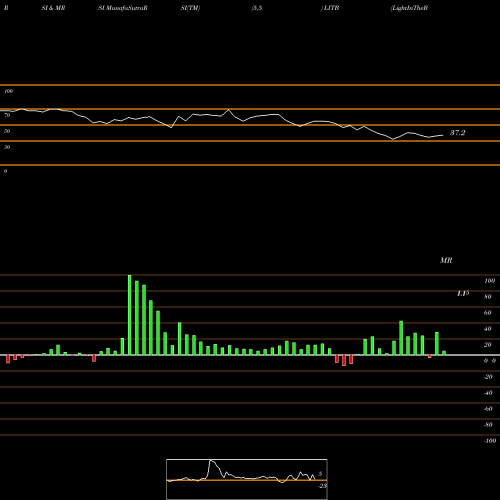Click the tallest green bar in the MR histogram

[130, 315]
